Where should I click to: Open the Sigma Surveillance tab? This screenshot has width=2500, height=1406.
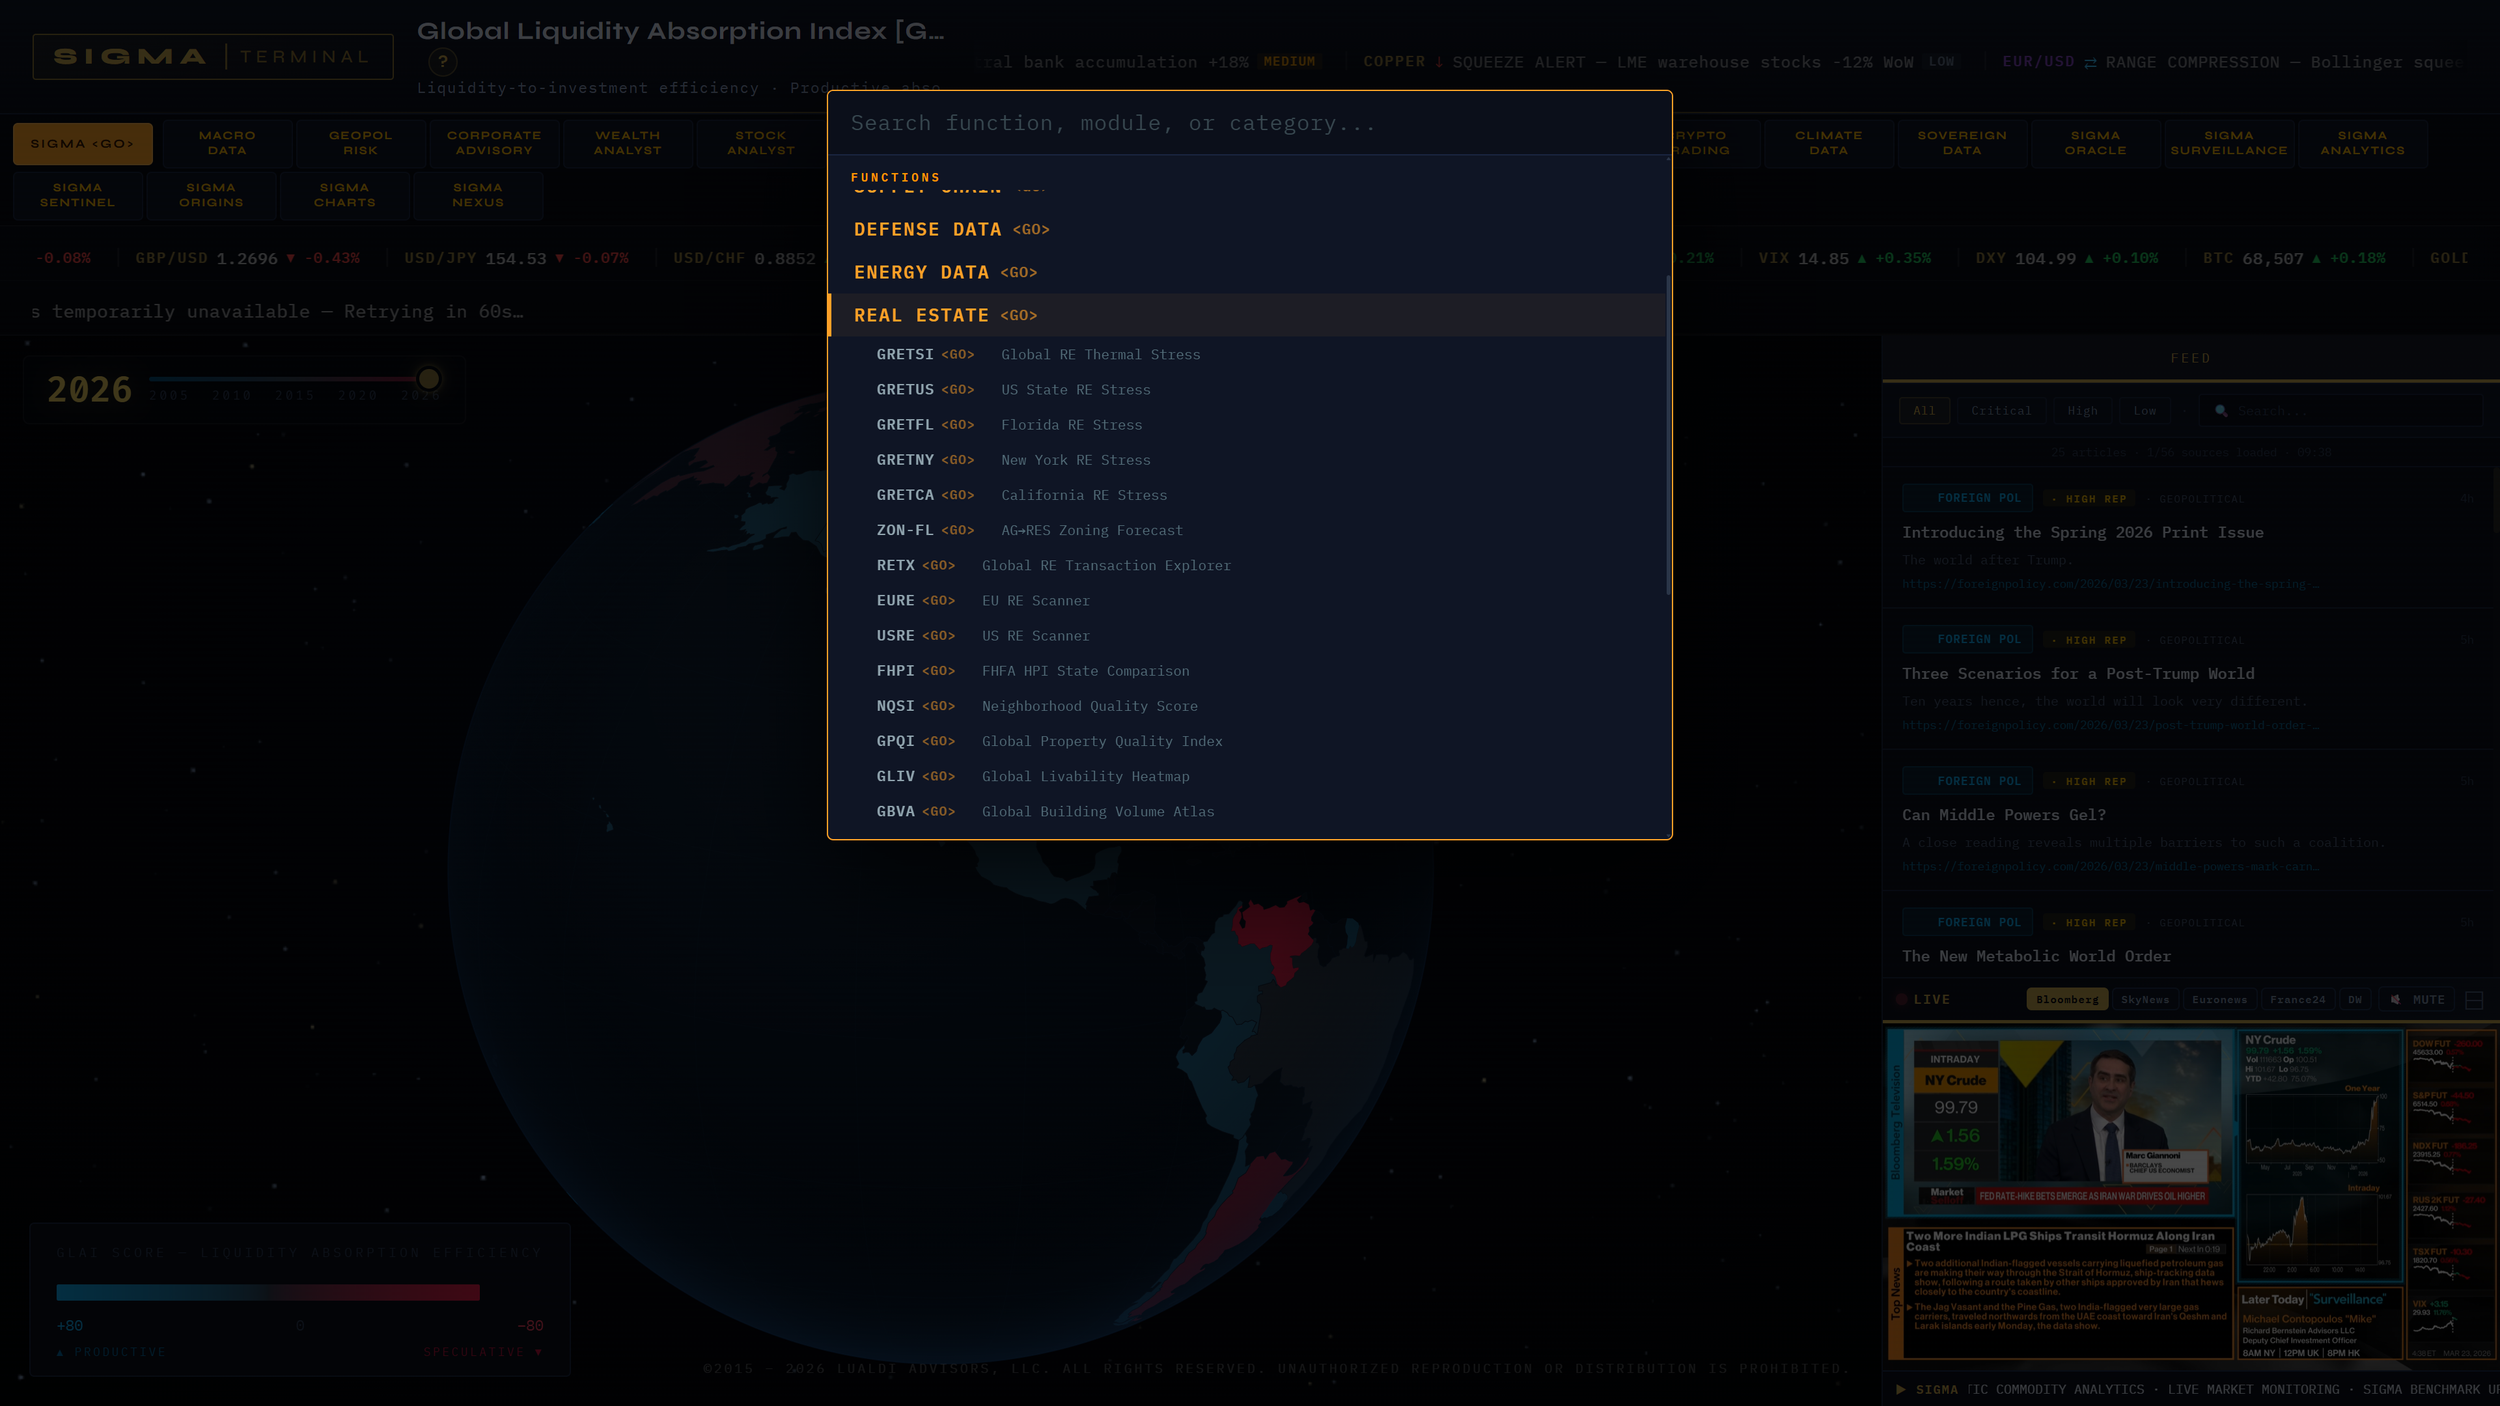2229,143
